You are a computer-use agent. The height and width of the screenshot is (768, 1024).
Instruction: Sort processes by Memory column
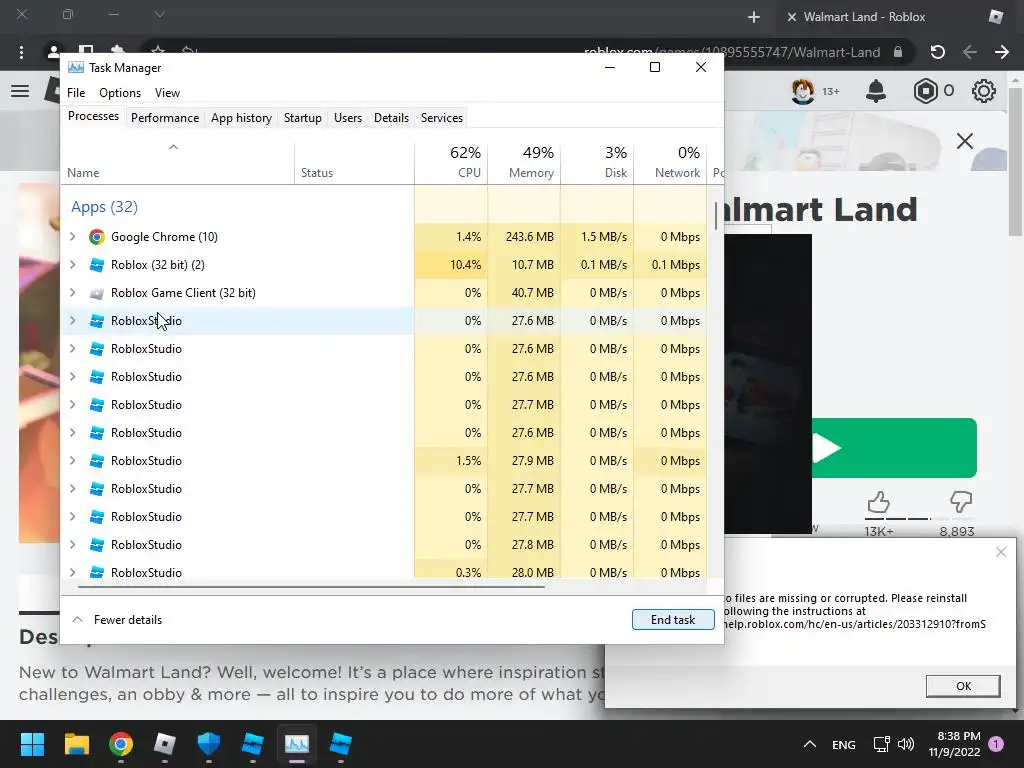pos(524,162)
